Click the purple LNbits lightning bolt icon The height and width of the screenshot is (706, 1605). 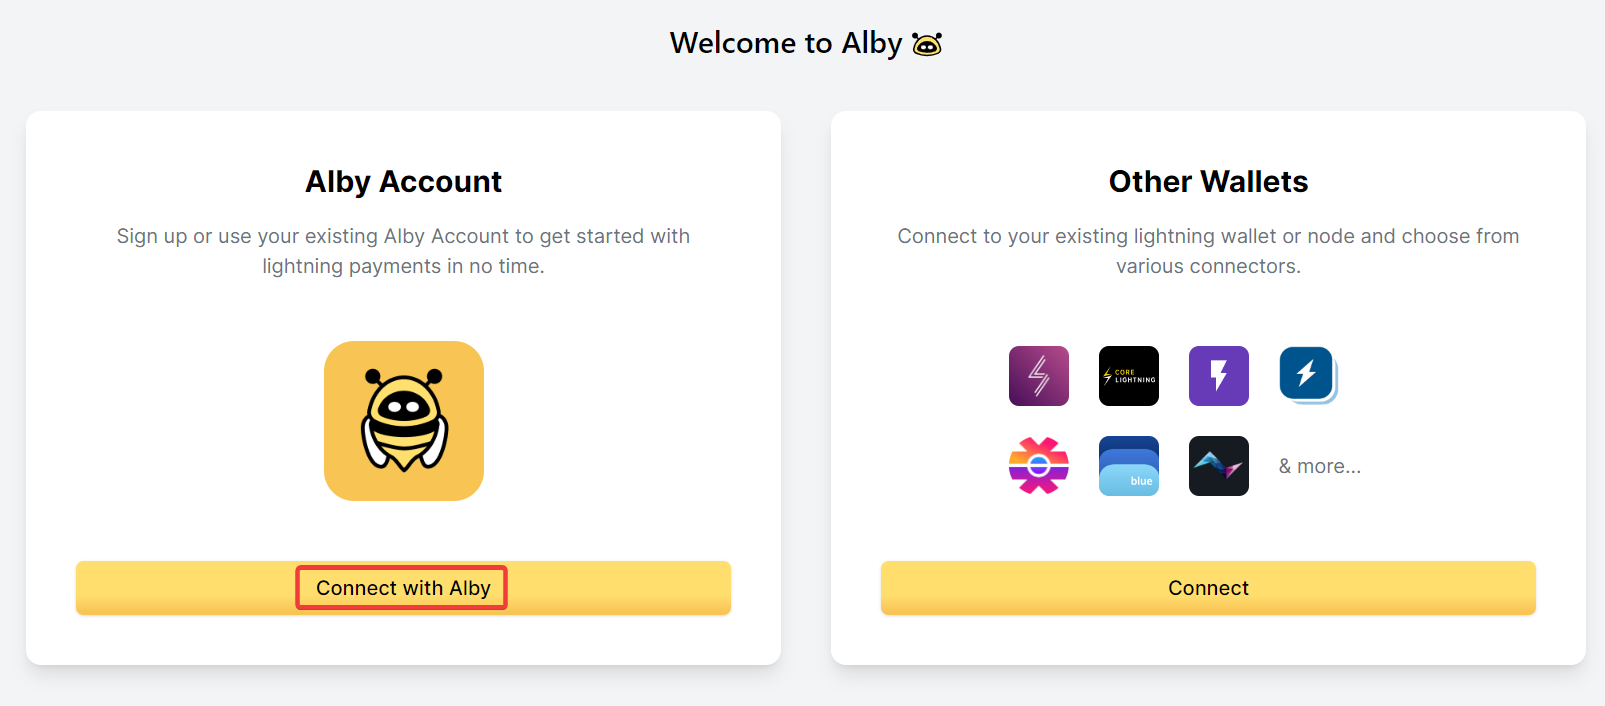click(x=1218, y=376)
